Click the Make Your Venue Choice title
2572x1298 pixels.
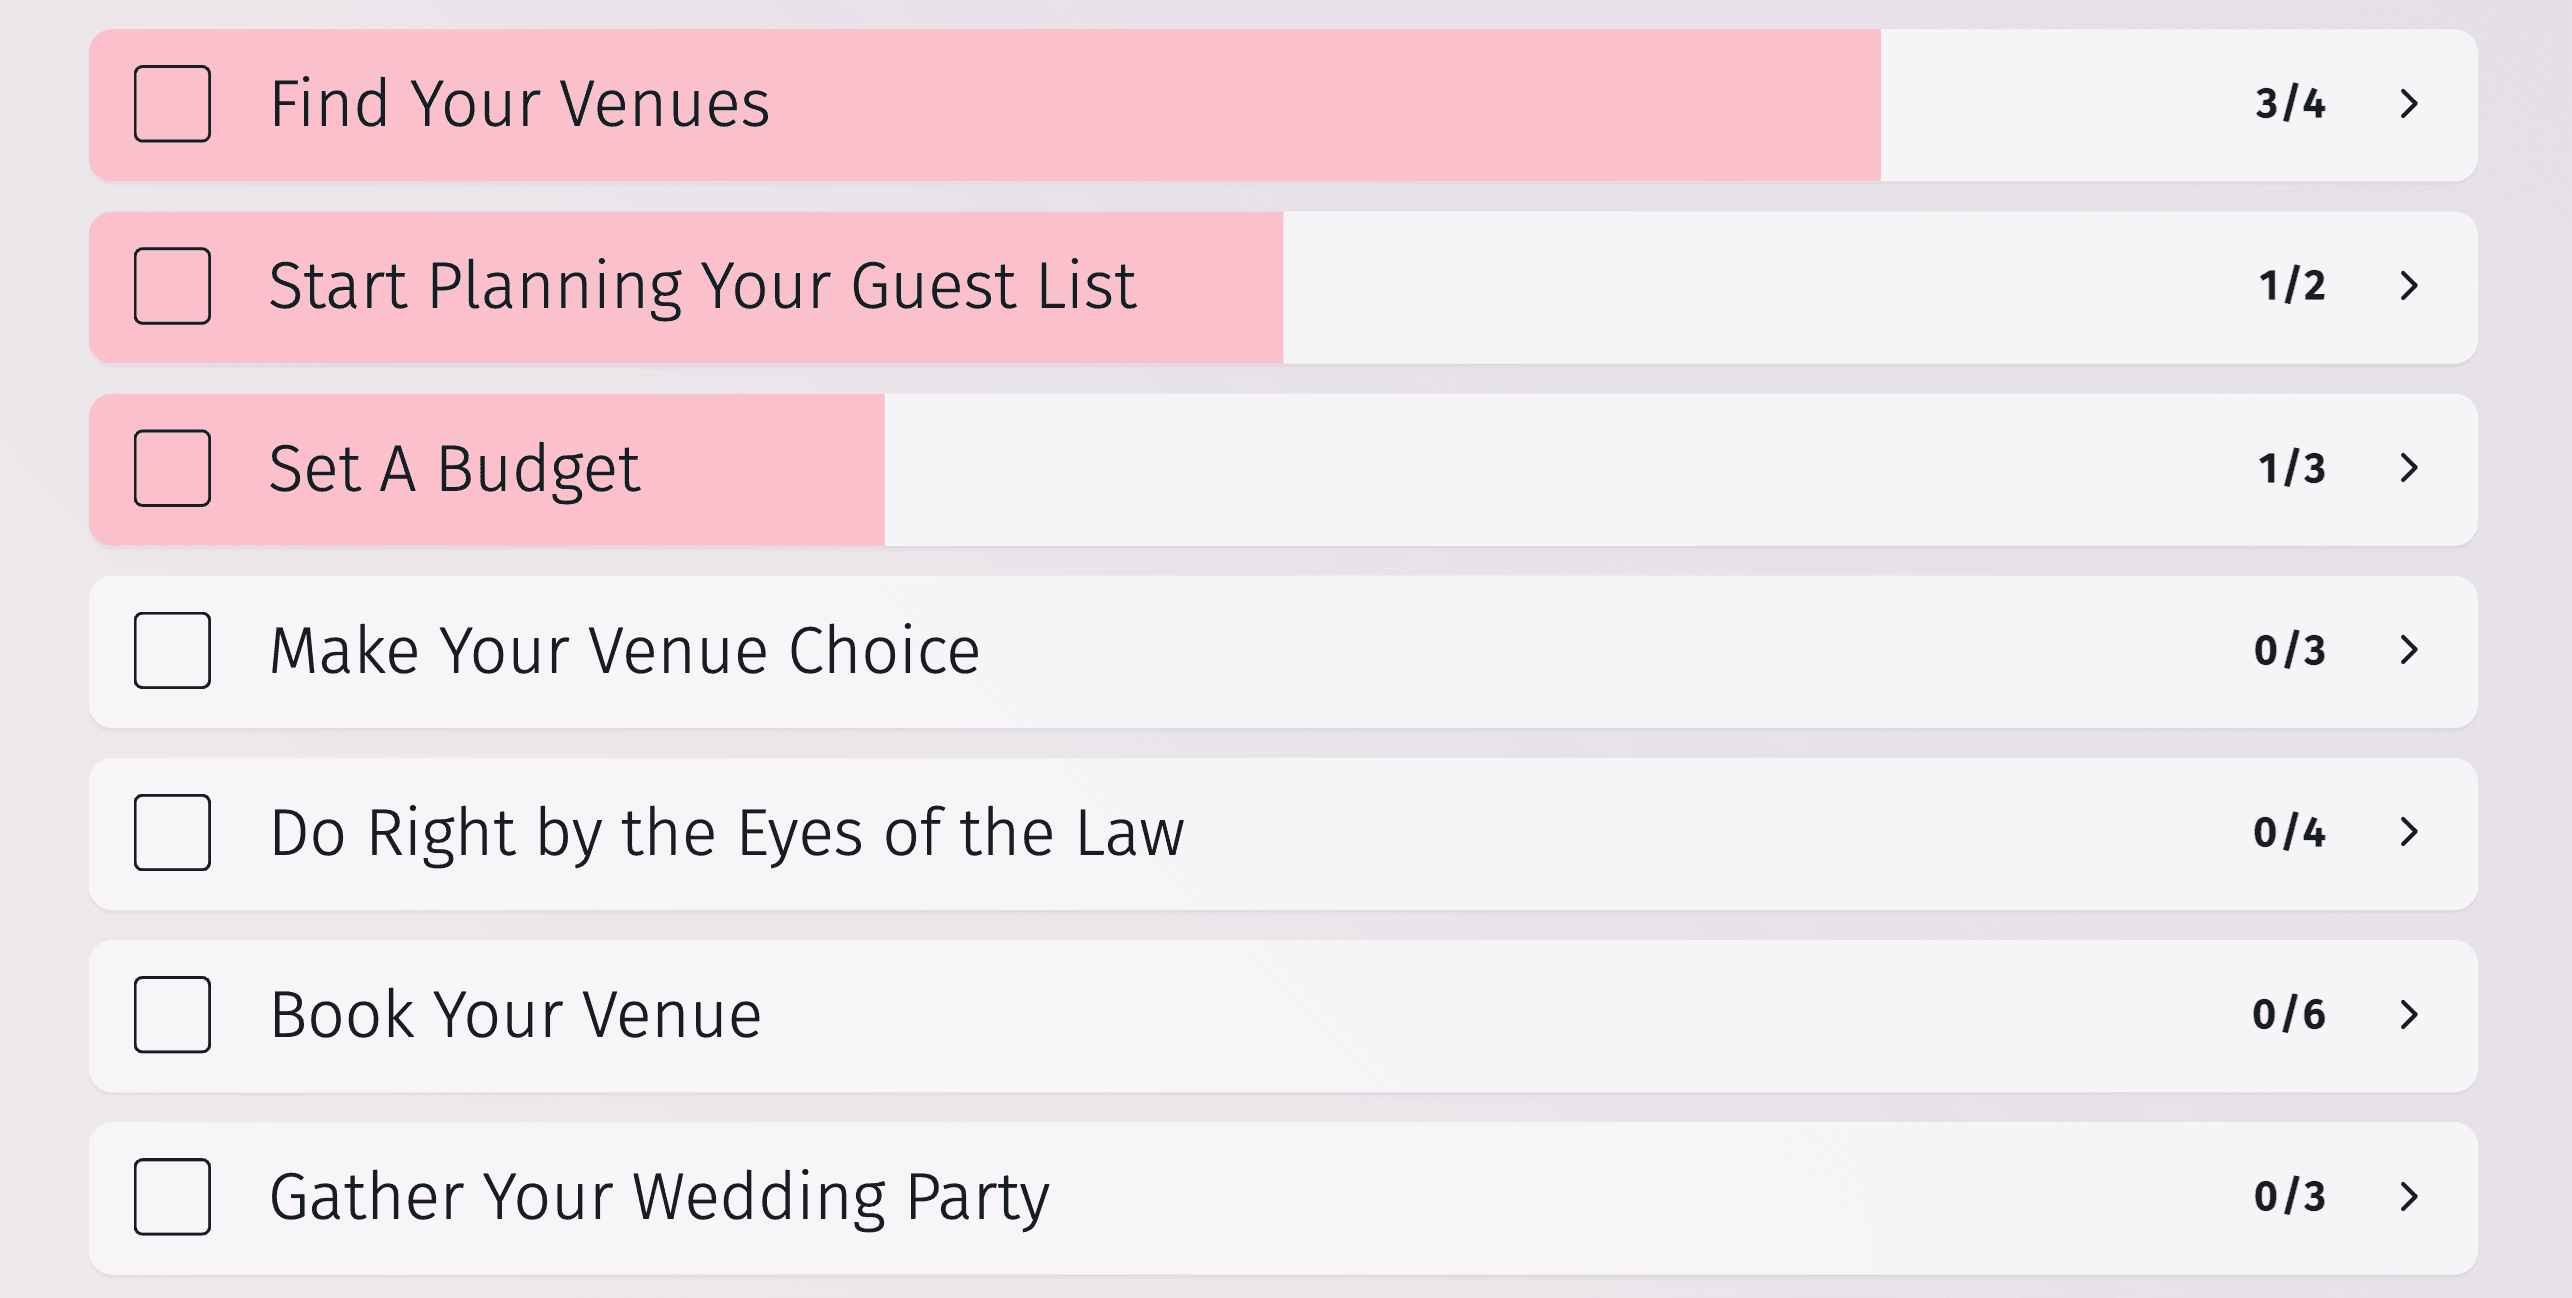tap(625, 650)
